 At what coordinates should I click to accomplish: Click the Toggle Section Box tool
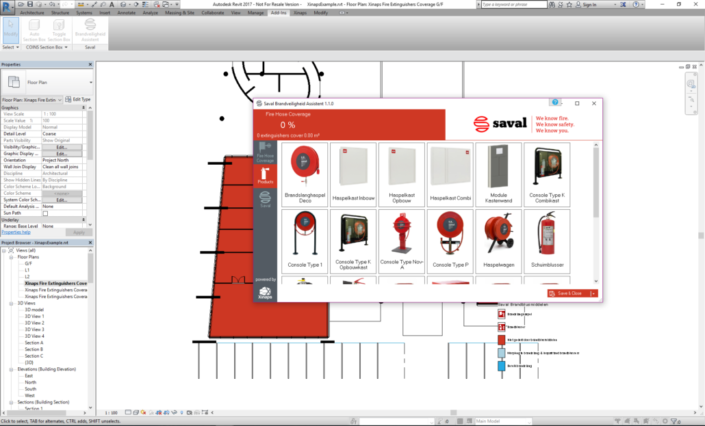click(x=58, y=30)
